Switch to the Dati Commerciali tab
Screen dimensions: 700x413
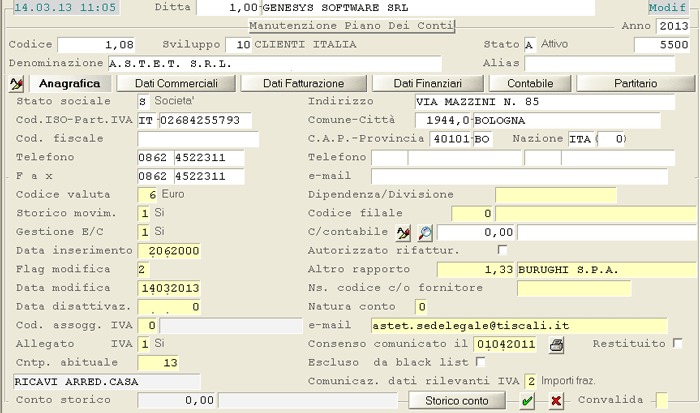(x=177, y=83)
